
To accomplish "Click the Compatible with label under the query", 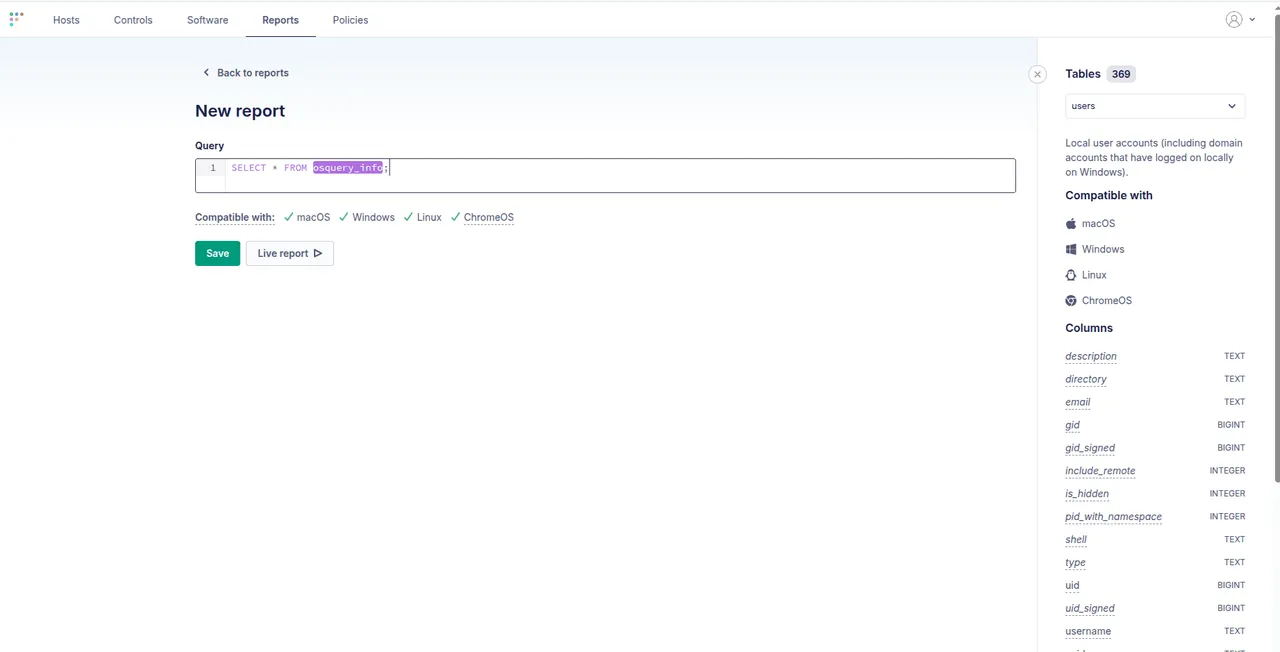I will [x=235, y=217].
